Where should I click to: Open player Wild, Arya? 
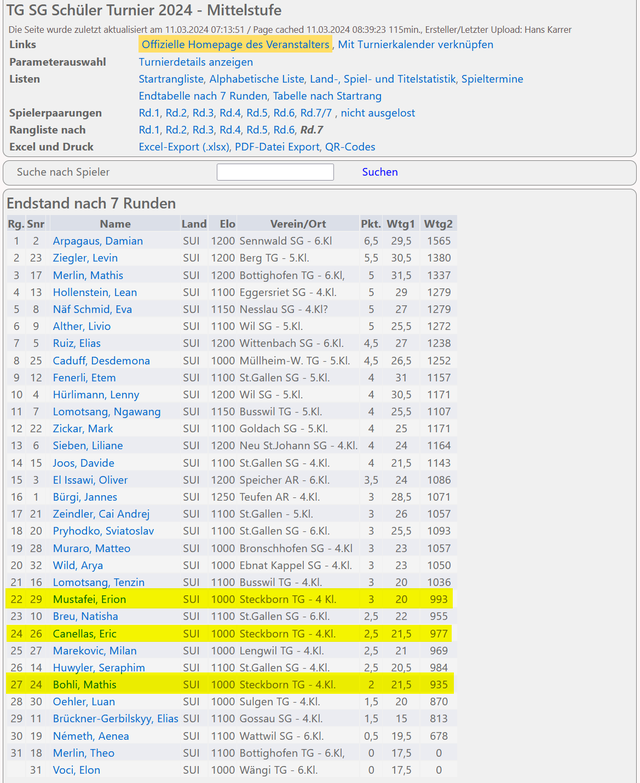[78, 565]
